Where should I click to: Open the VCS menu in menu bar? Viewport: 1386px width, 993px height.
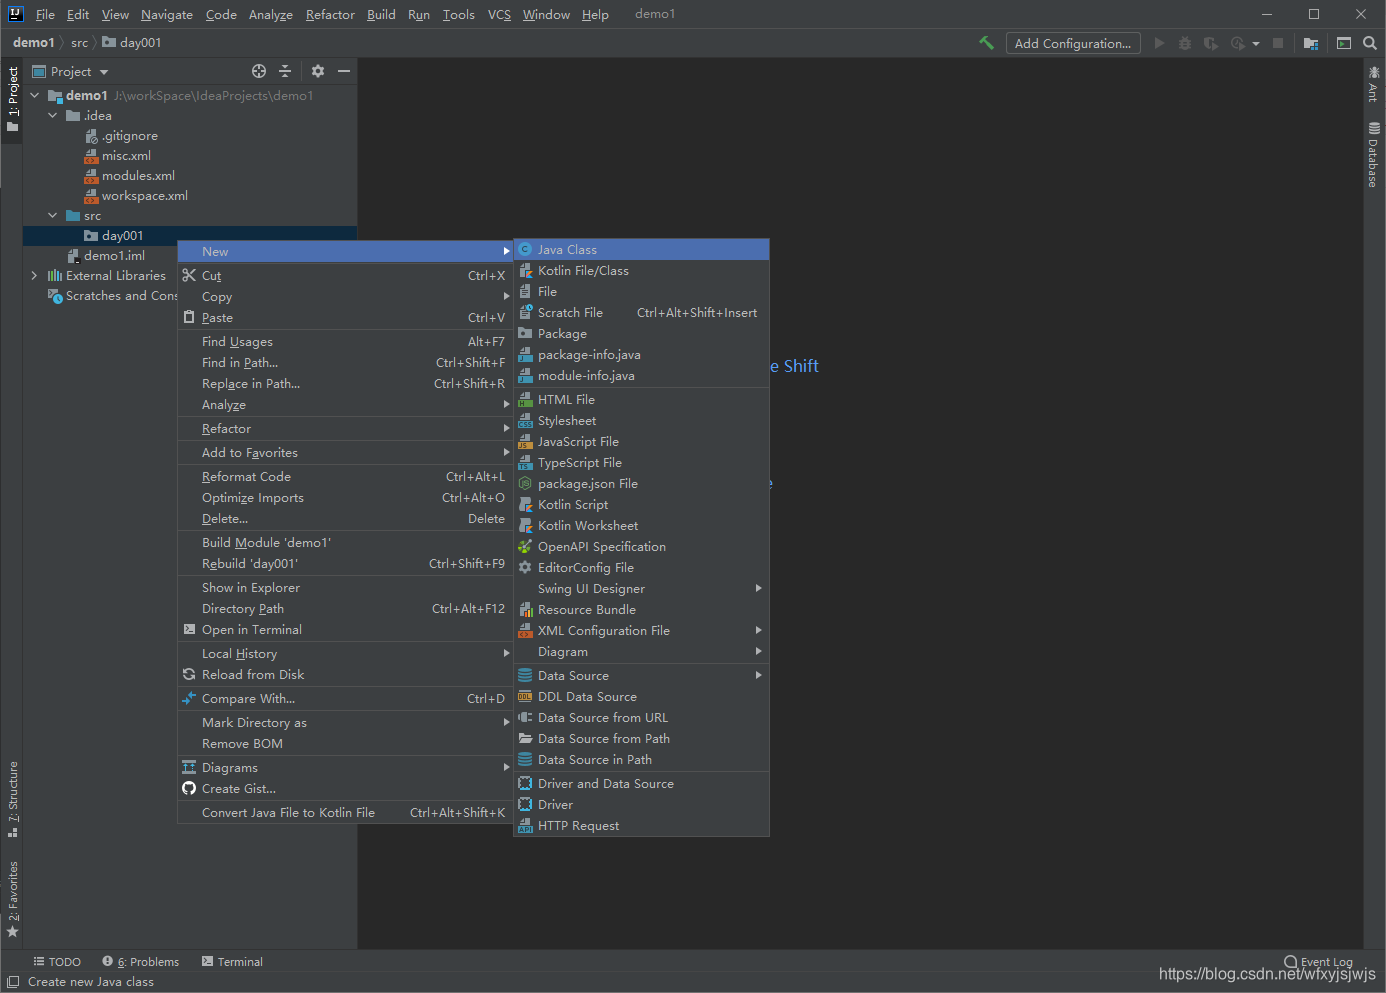pos(499,14)
